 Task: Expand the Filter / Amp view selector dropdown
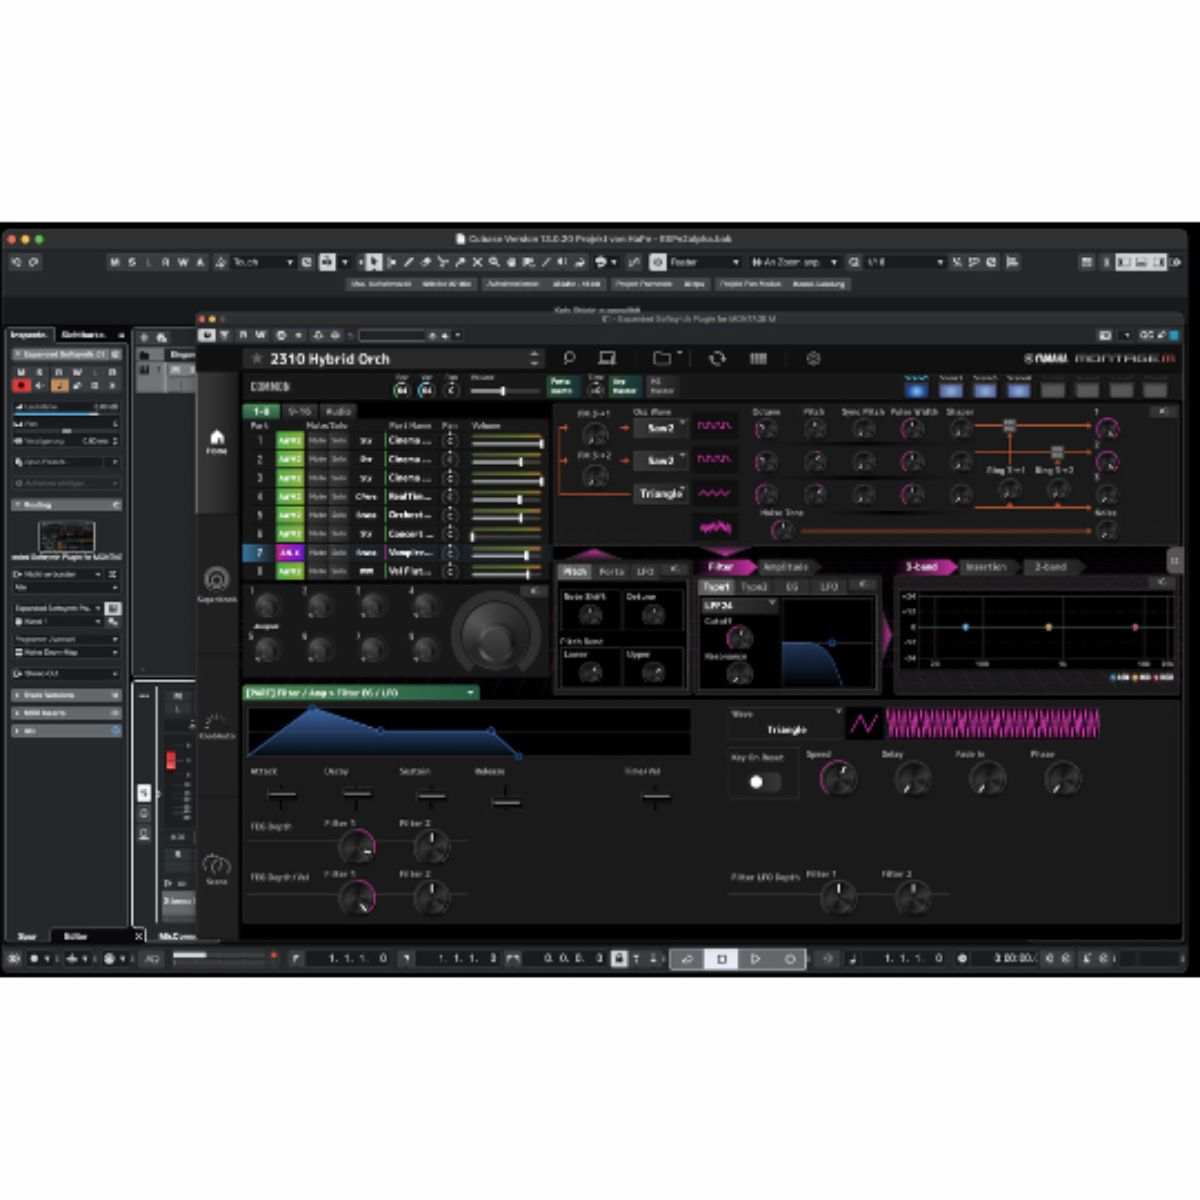tap(470, 692)
